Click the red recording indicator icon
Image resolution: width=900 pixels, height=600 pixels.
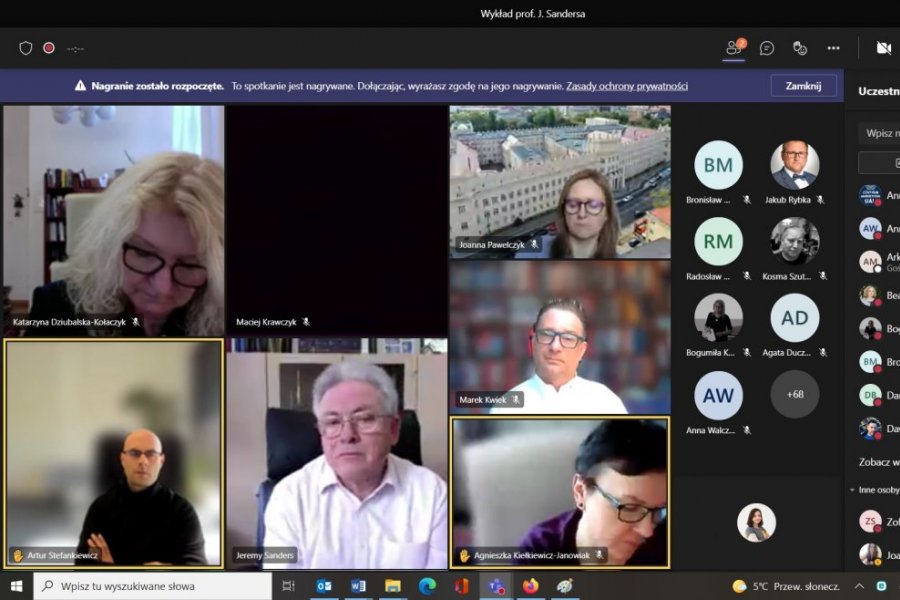click(x=48, y=48)
